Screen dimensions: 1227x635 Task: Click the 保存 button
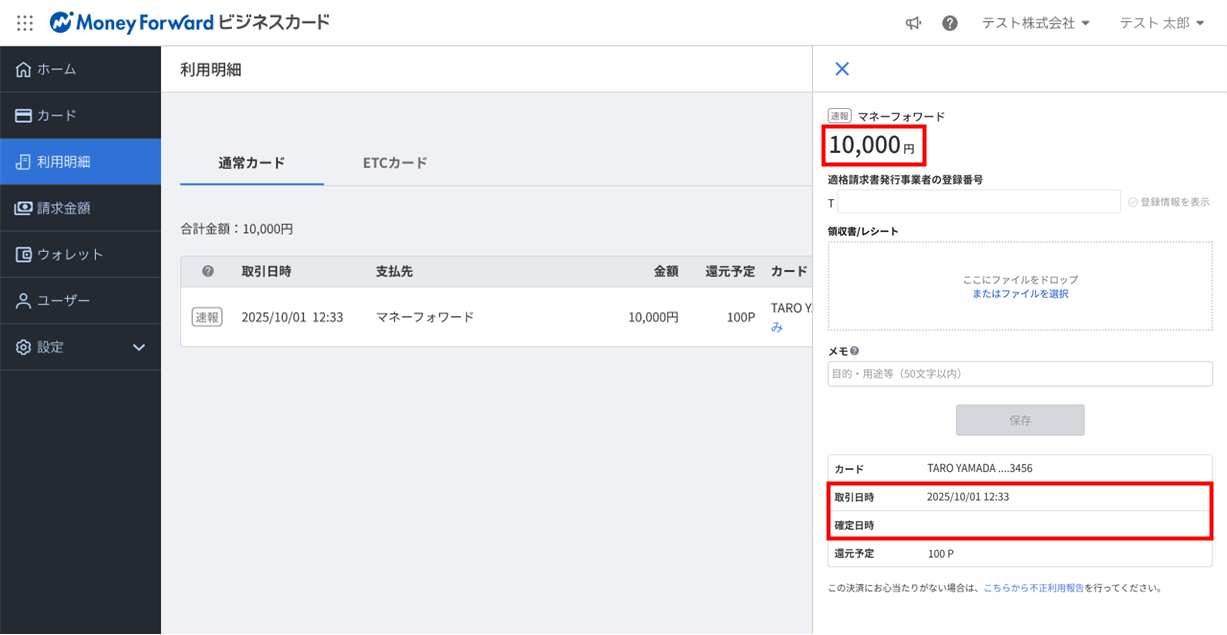tap(1020, 421)
